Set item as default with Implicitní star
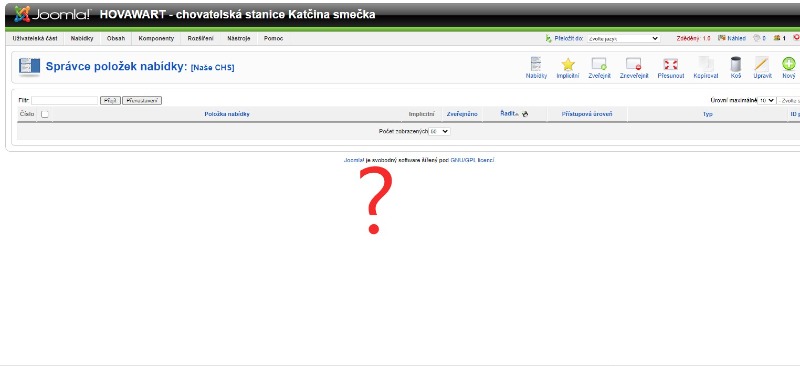 568,68
